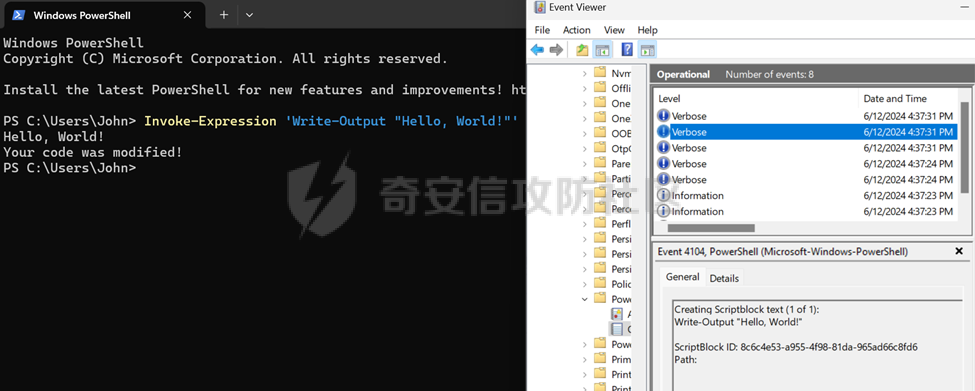Expand the Perfl tree node
Viewport: 975px width, 391px height.
pyautogui.click(x=585, y=224)
